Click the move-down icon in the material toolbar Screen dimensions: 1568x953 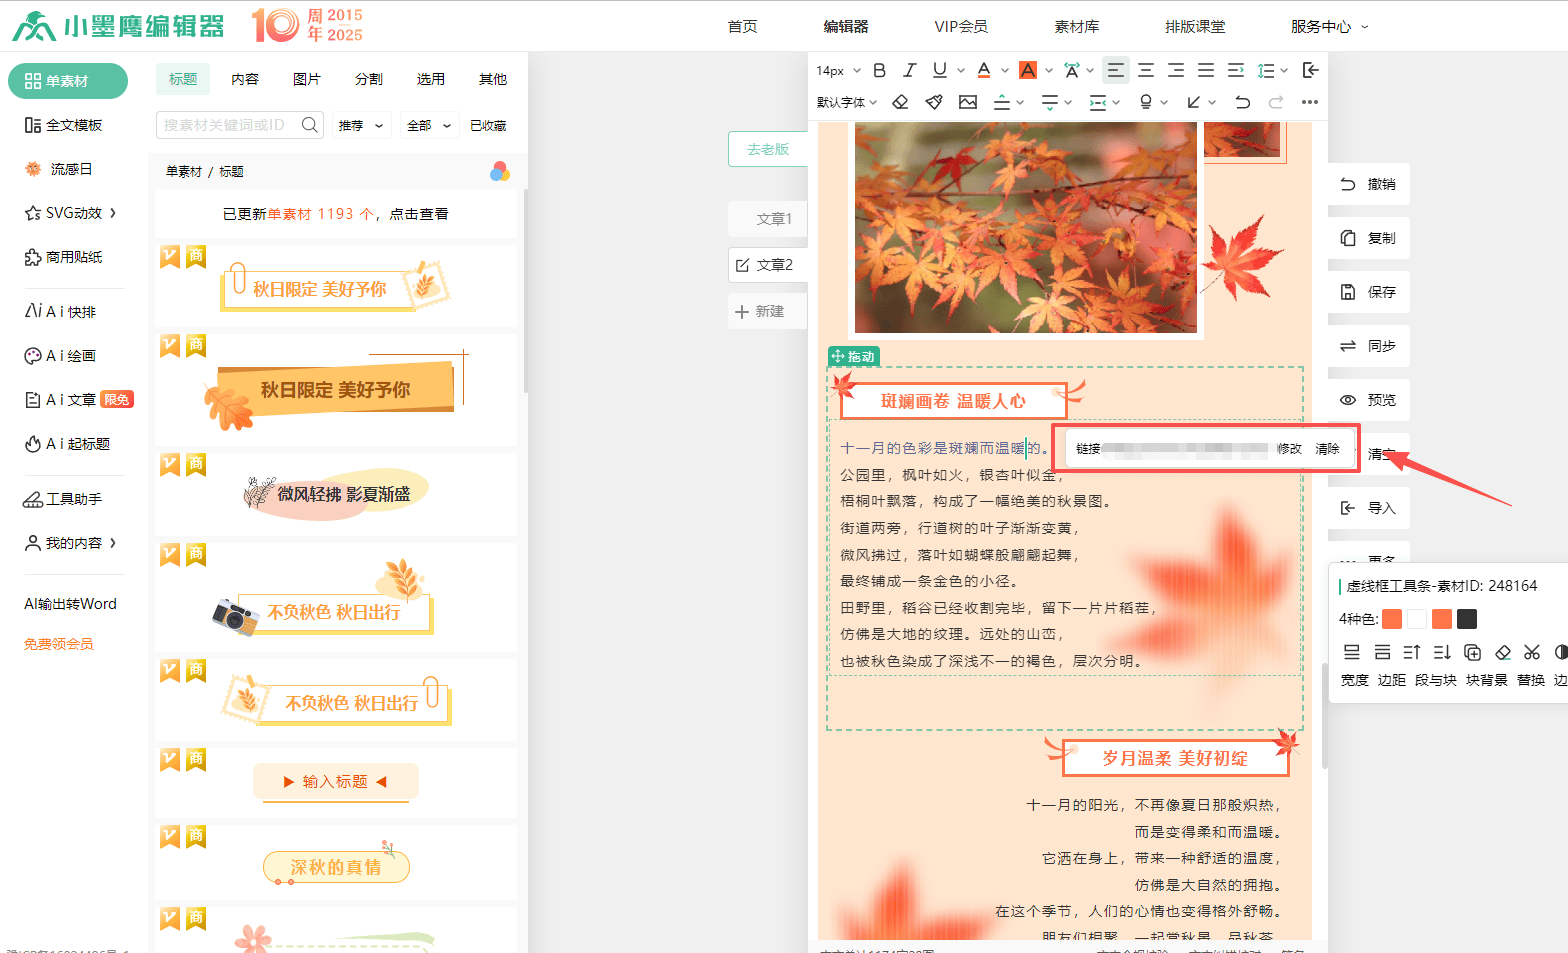click(x=1441, y=652)
